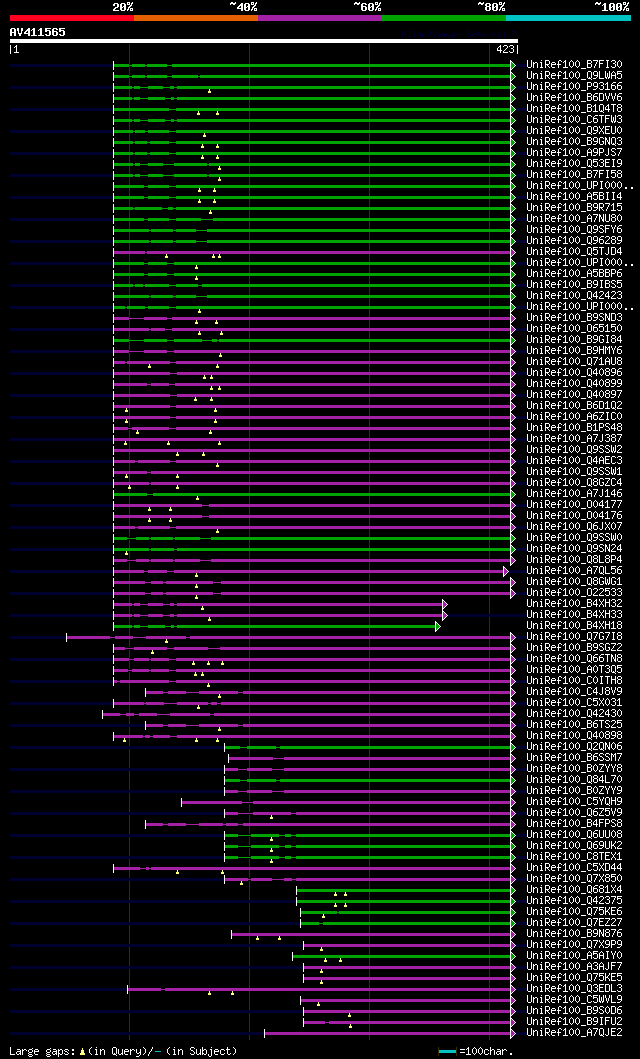Screen dimensions: 640x1059
Task: Select hit UniRef100_B1PS48
Action: (x=575, y=428)
